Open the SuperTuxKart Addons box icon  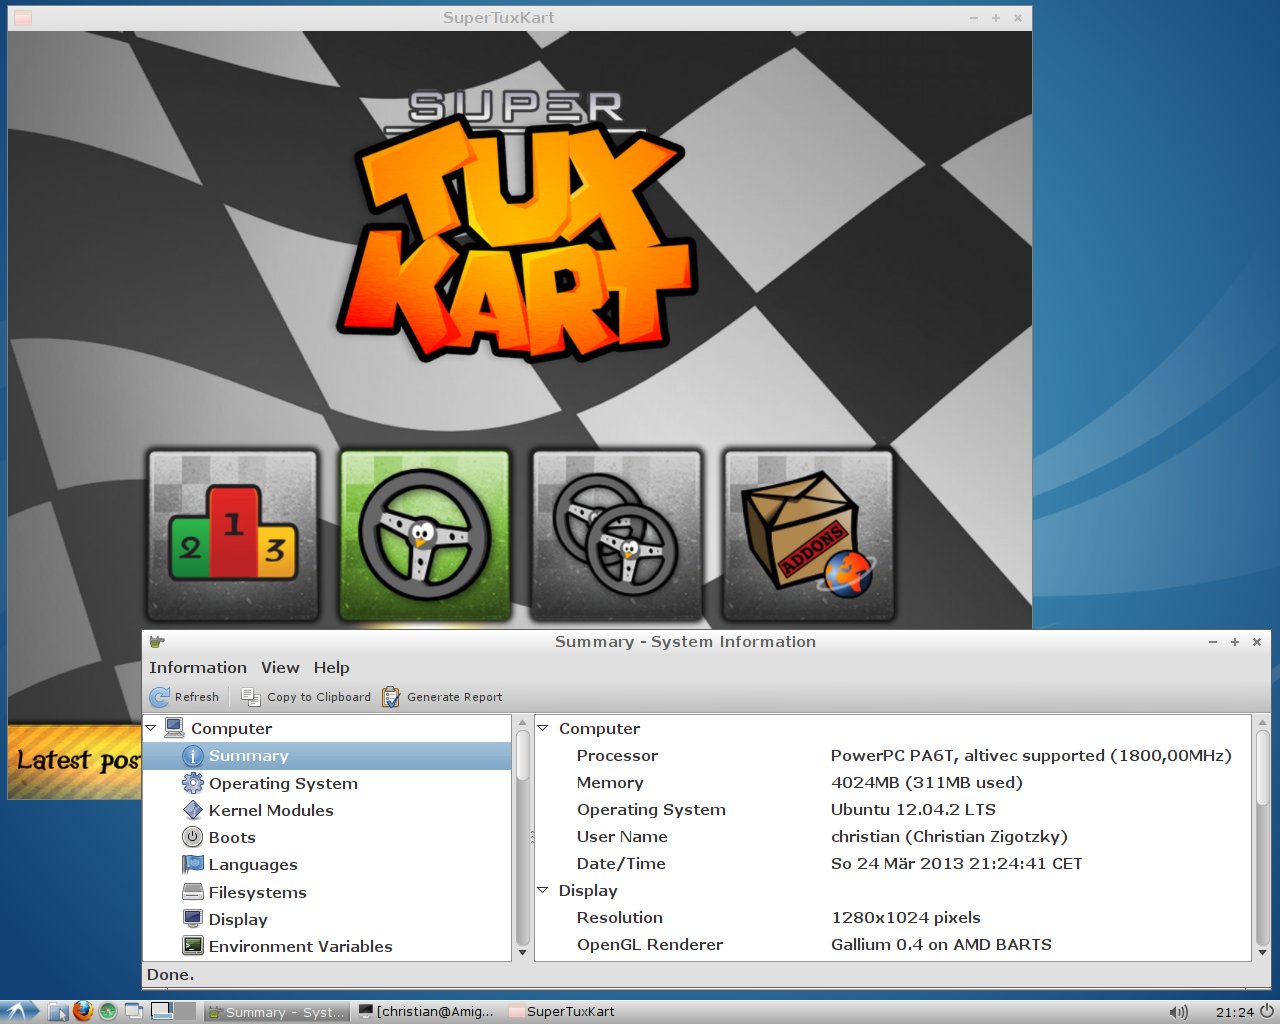[x=809, y=534]
